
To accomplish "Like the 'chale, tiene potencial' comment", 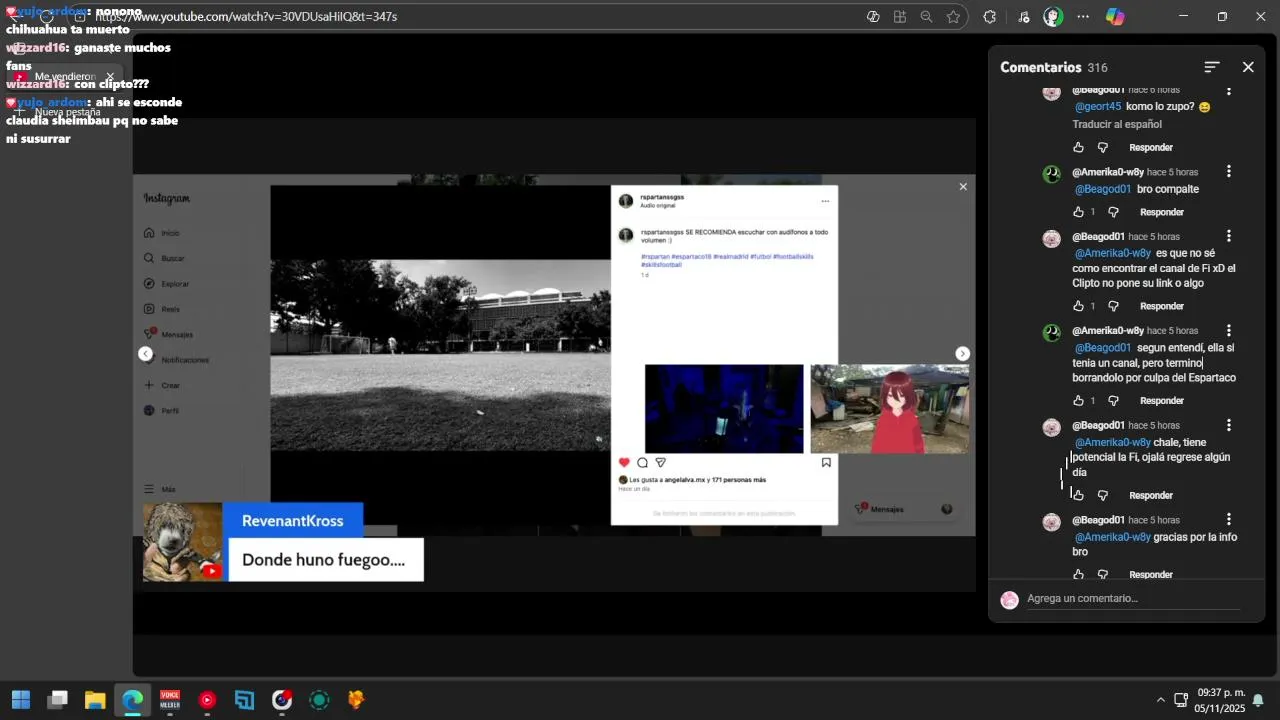I will click(x=1078, y=495).
